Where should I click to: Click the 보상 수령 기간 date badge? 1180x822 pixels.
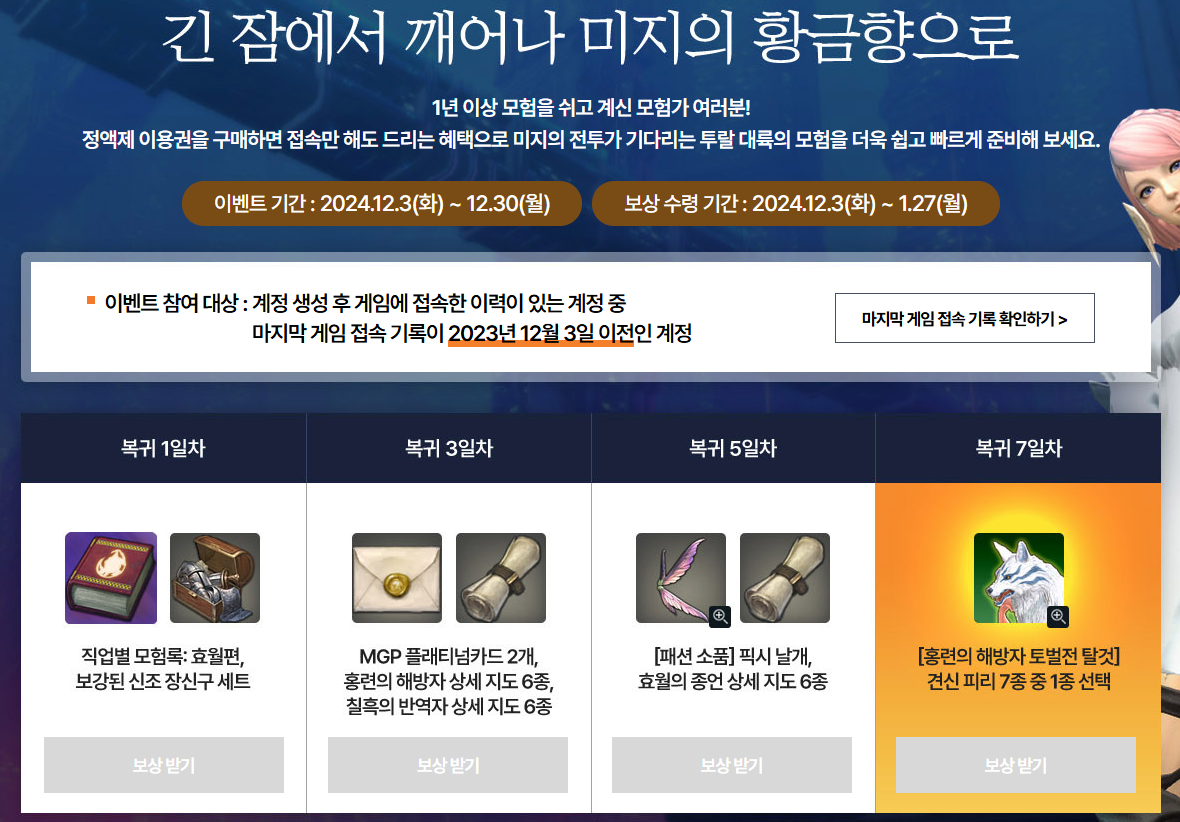coord(796,203)
